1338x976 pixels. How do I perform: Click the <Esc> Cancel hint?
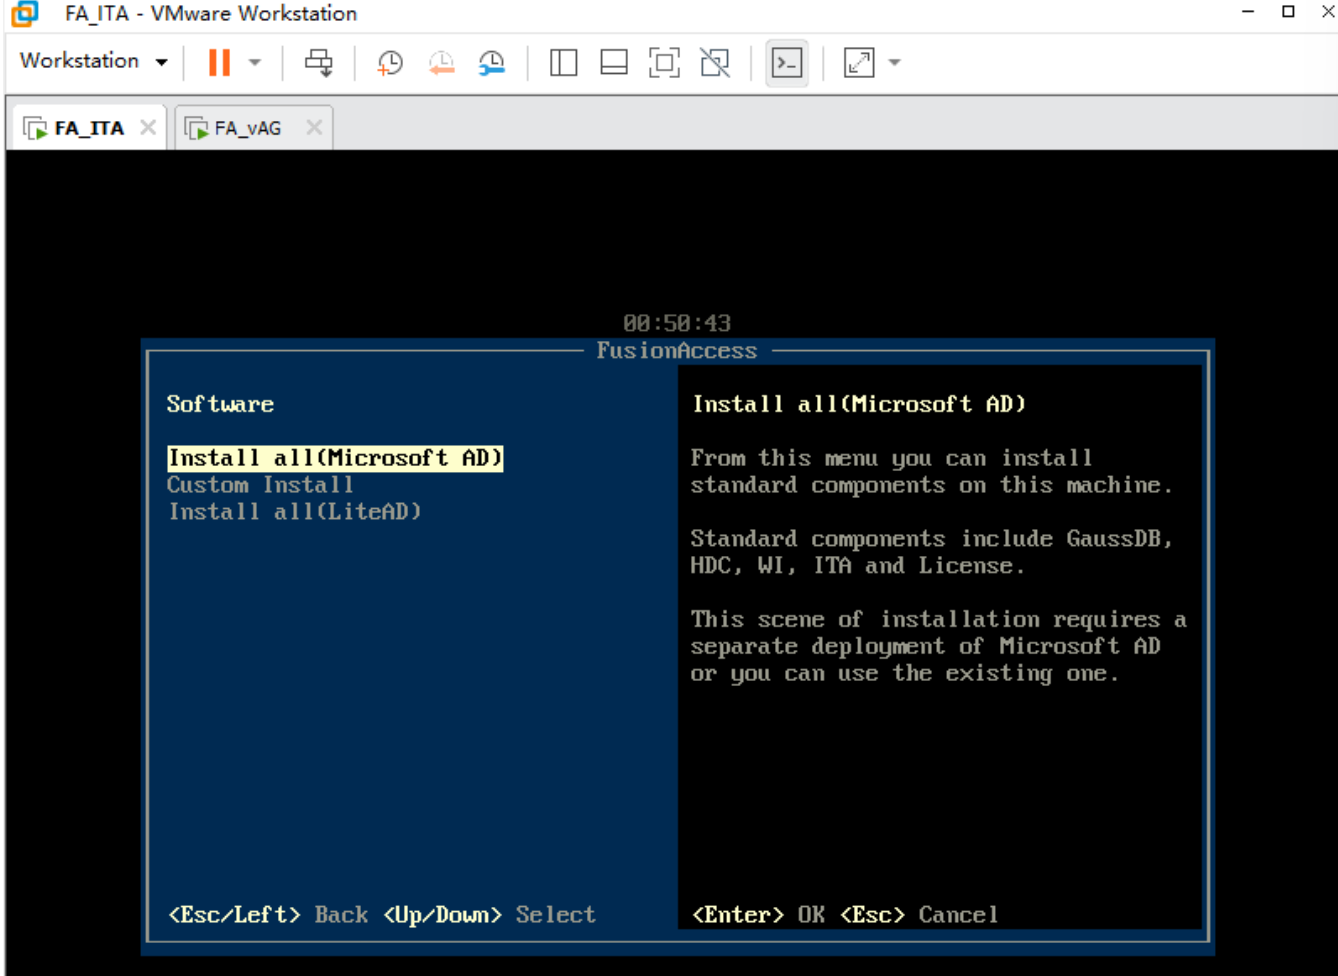tap(919, 914)
